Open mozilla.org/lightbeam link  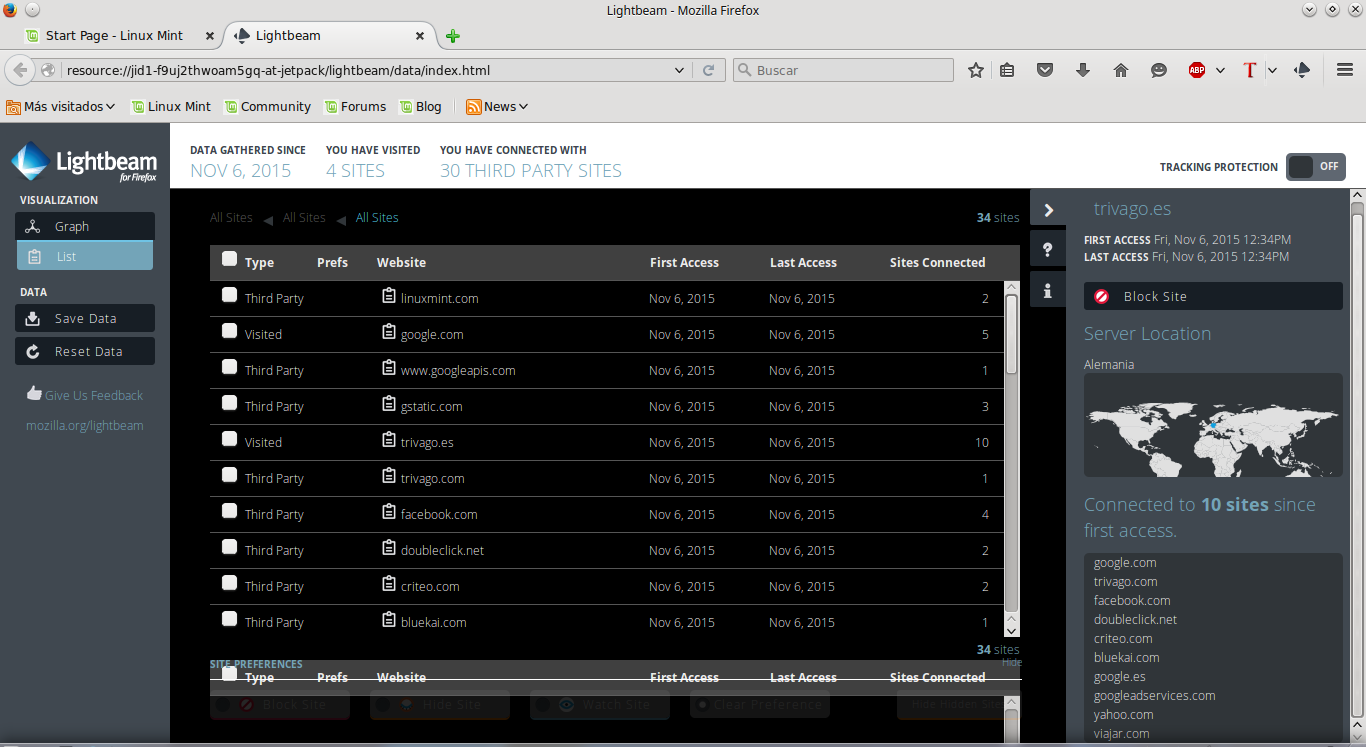85,425
